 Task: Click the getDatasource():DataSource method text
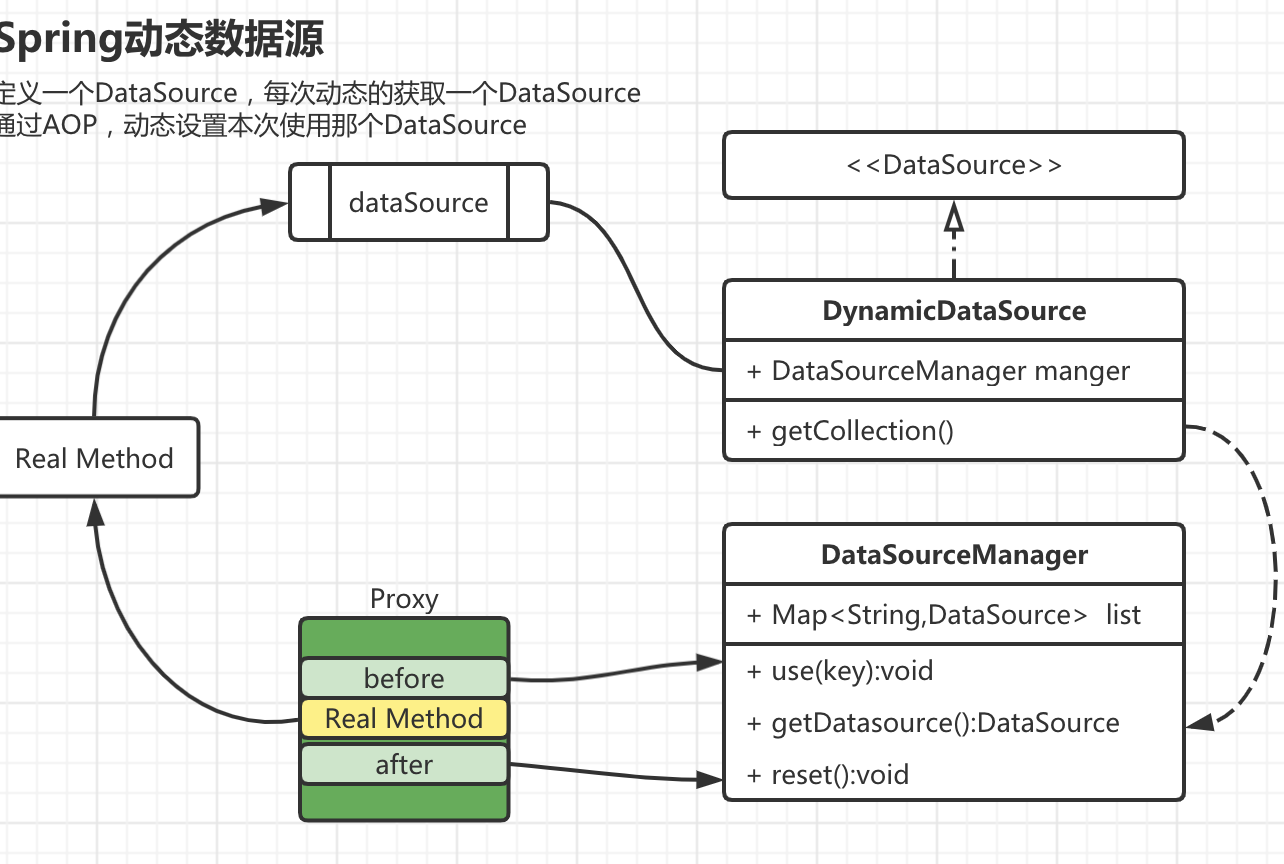pos(945,723)
